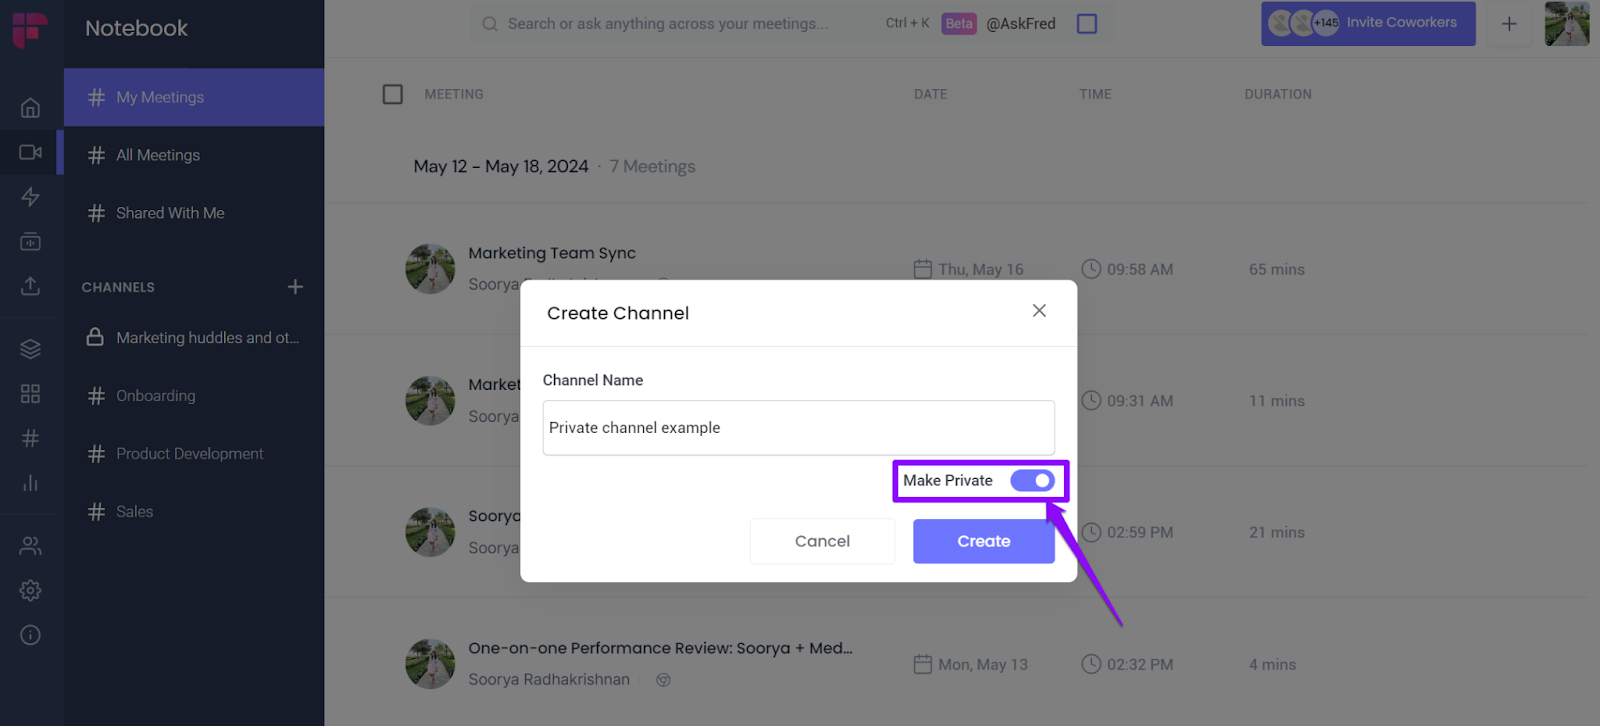This screenshot has width=1600, height=726.
Task: Click the Channel Name text field
Action: (798, 428)
